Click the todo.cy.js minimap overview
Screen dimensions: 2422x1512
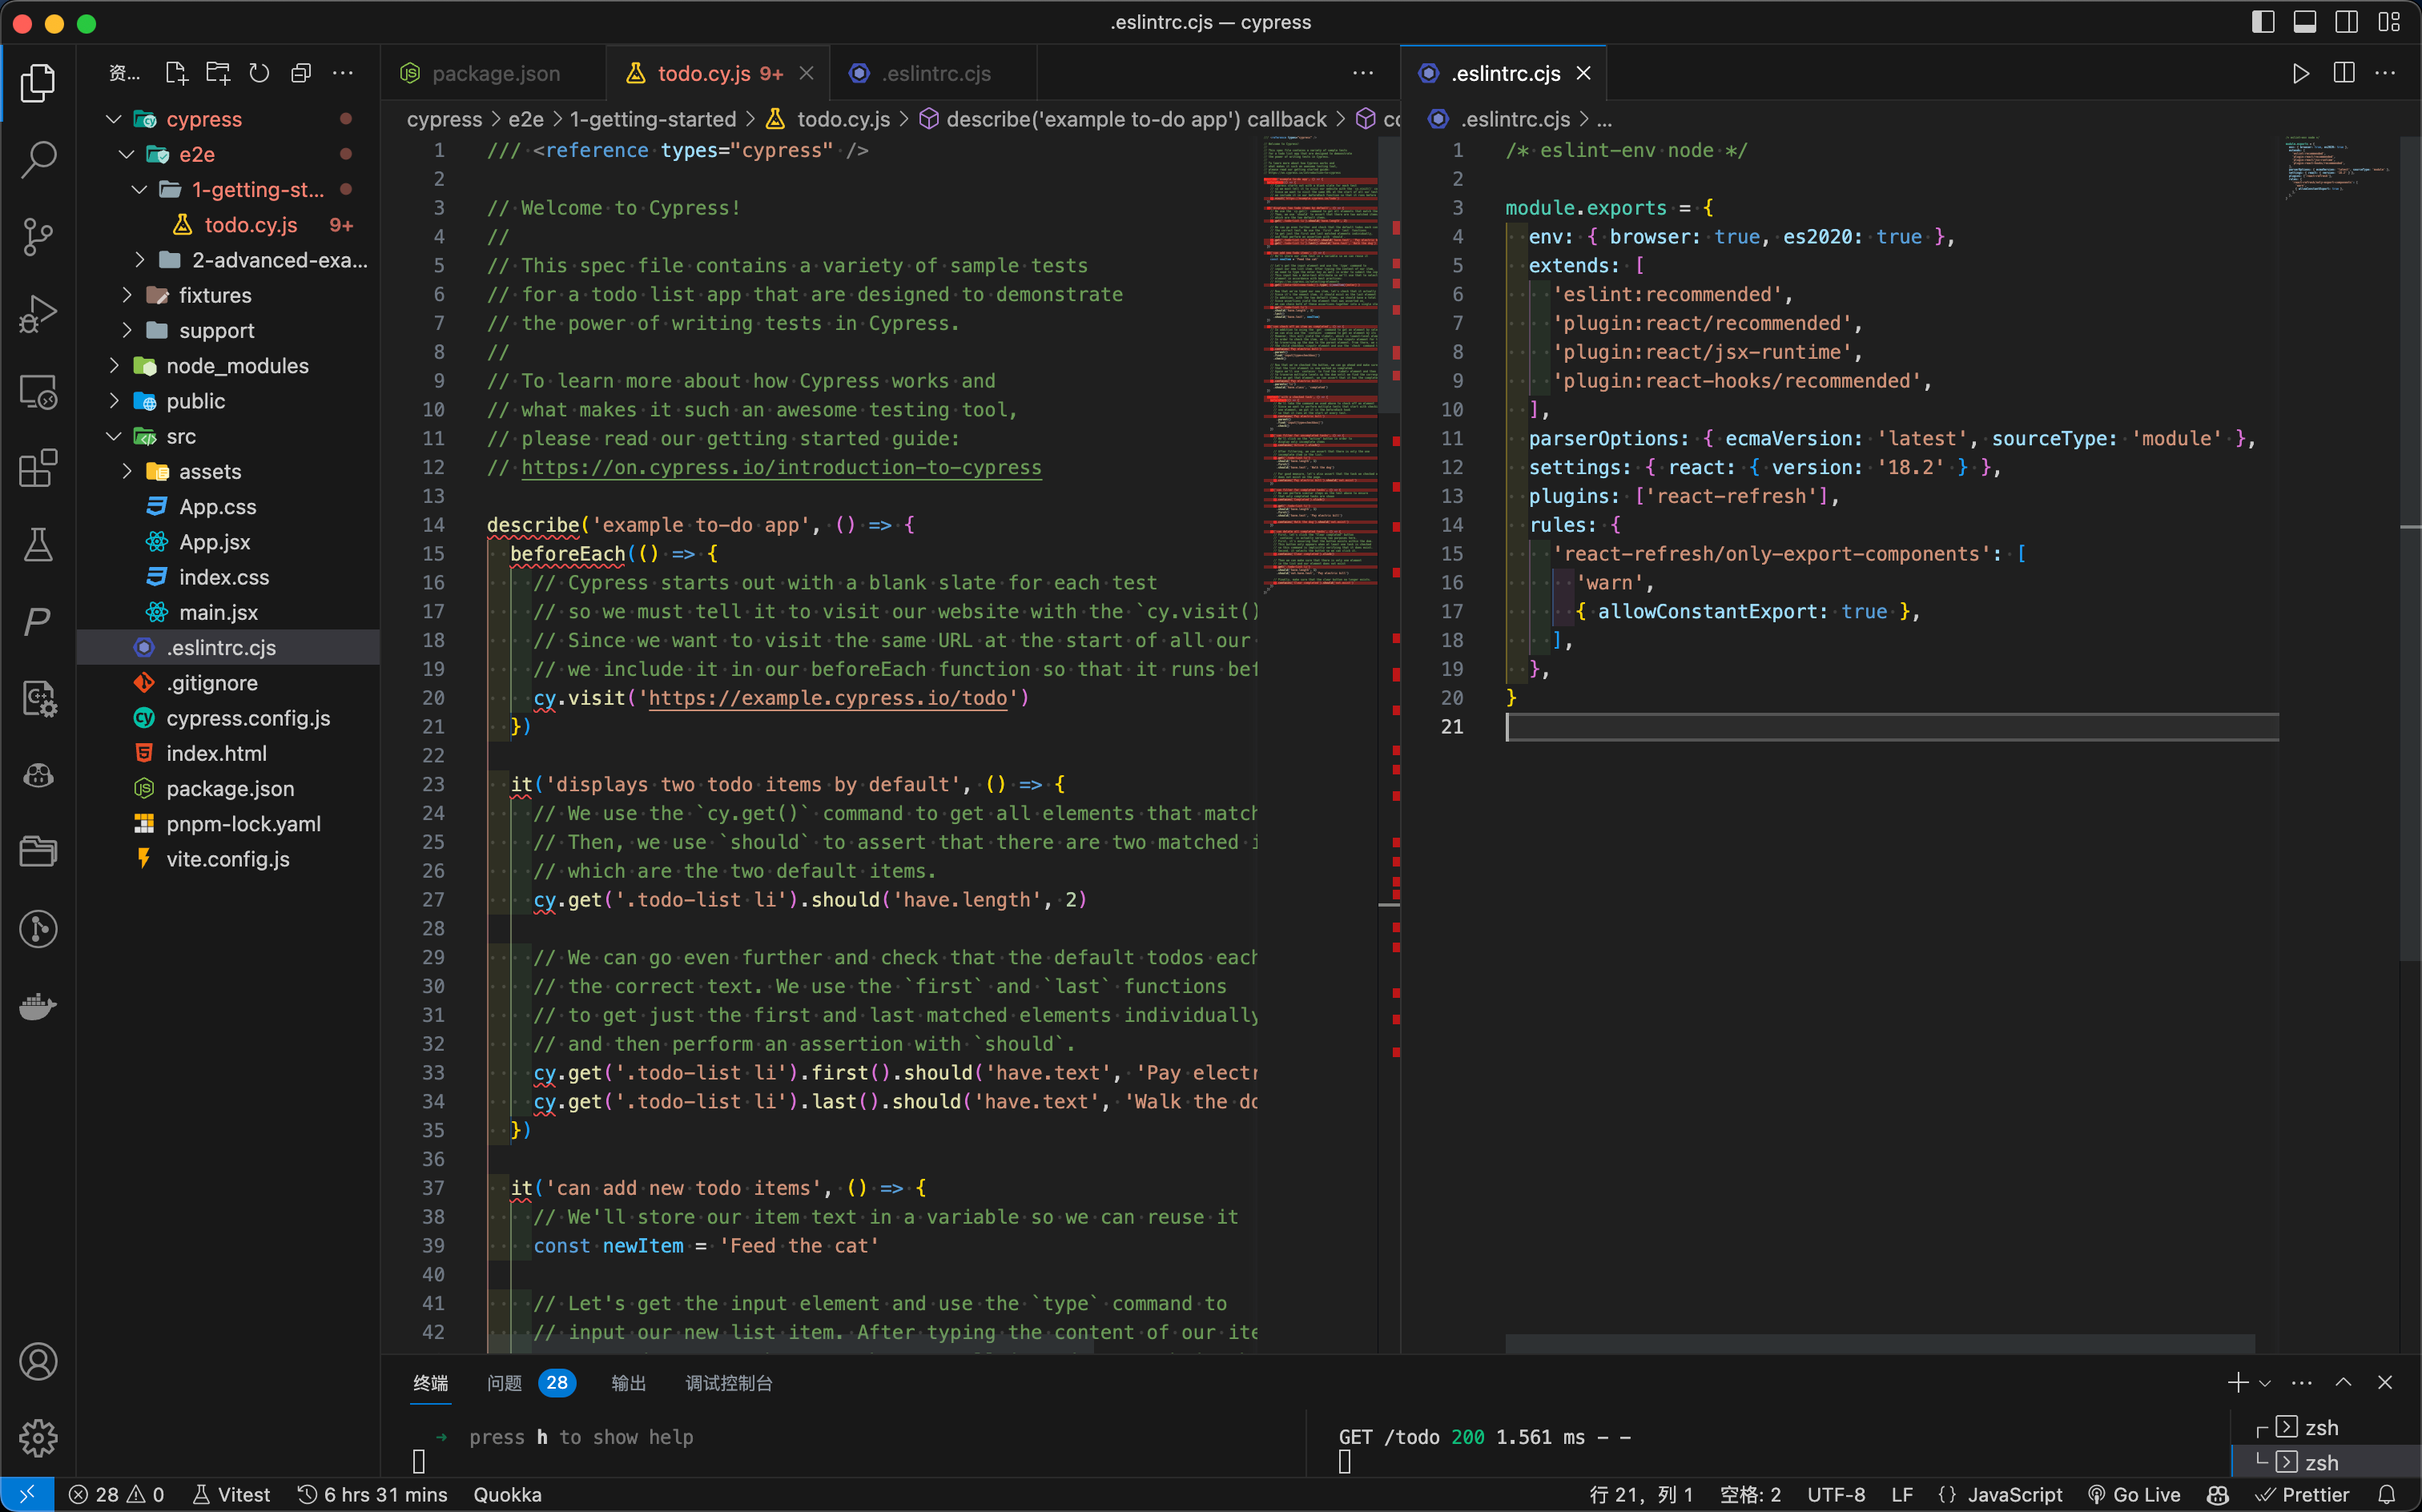(x=1319, y=360)
